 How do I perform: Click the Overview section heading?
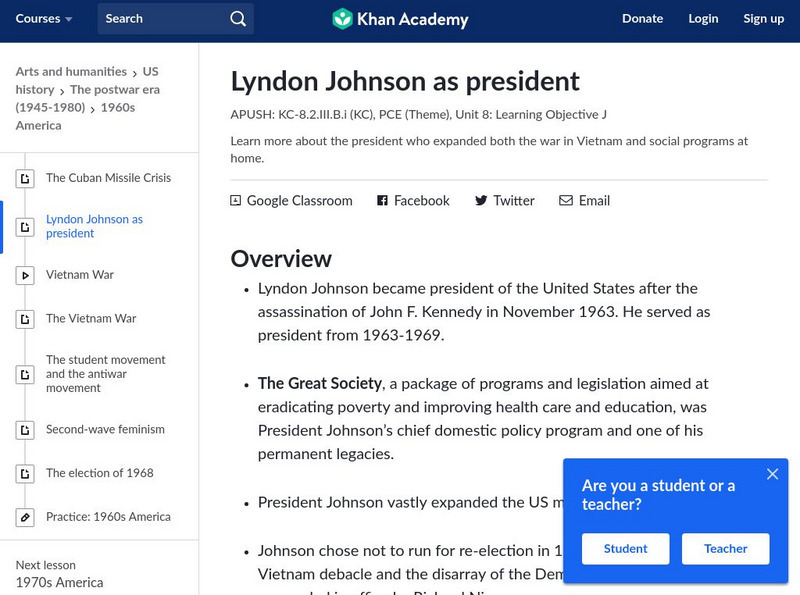pyautogui.click(x=281, y=259)
